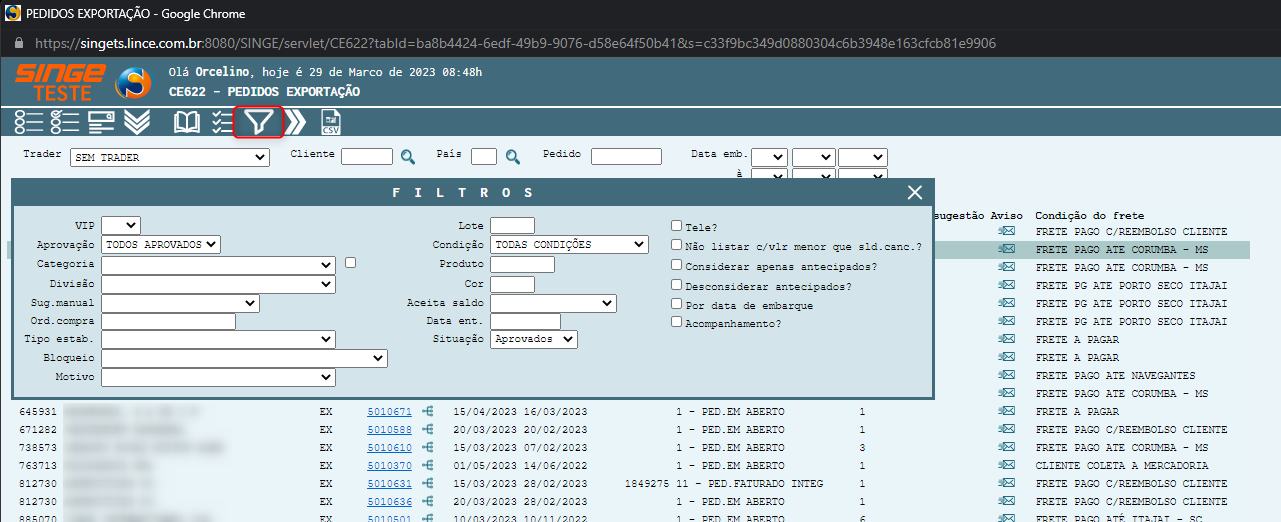Close the FILTROS panel with X
Image resolution: width=1281 pixels, height=522 pixels.
(914, 193)
